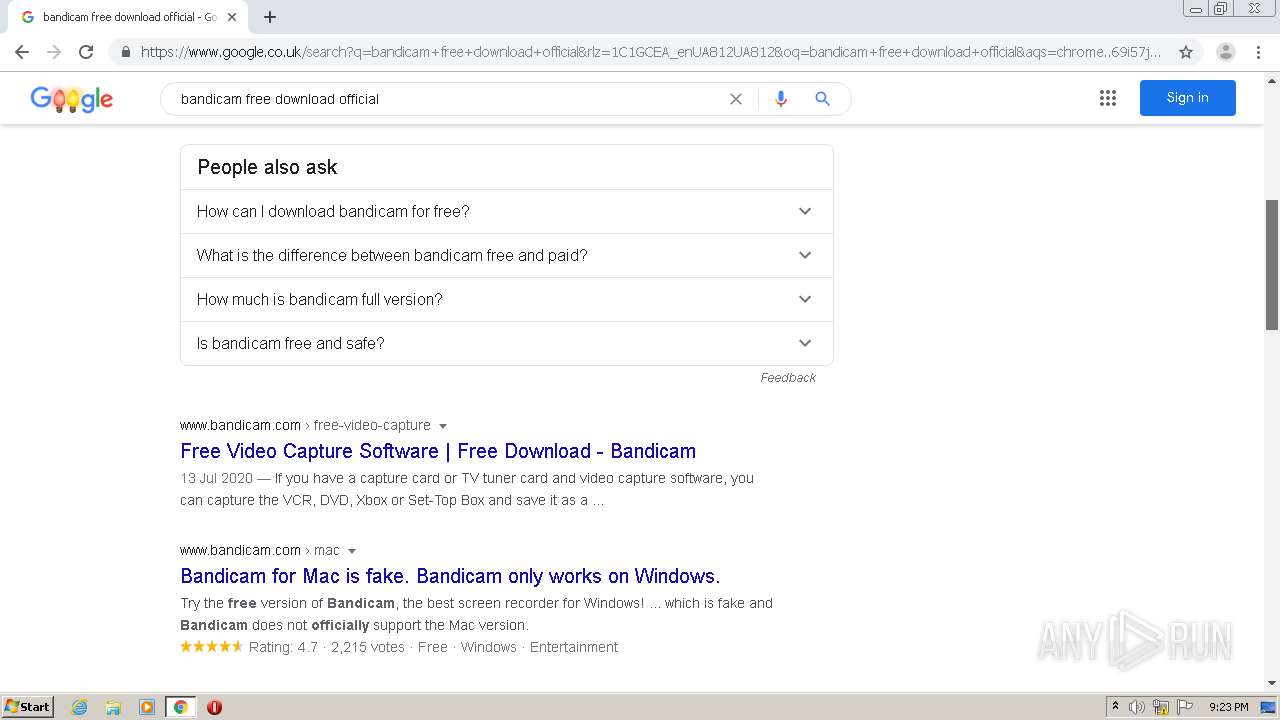1280x720 pixels.
Task: Click the Chrome taskbar icon
Action: pos(180,707)
